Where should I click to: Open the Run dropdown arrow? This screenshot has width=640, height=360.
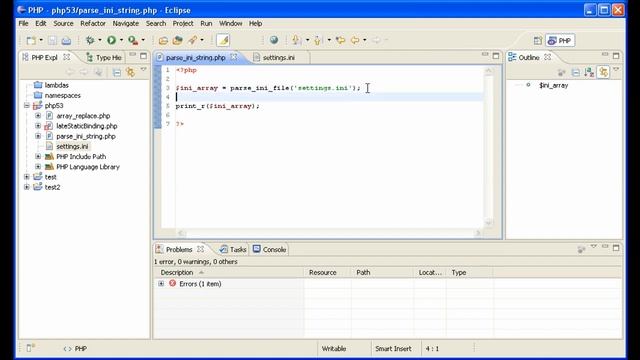tap(121, 40)
